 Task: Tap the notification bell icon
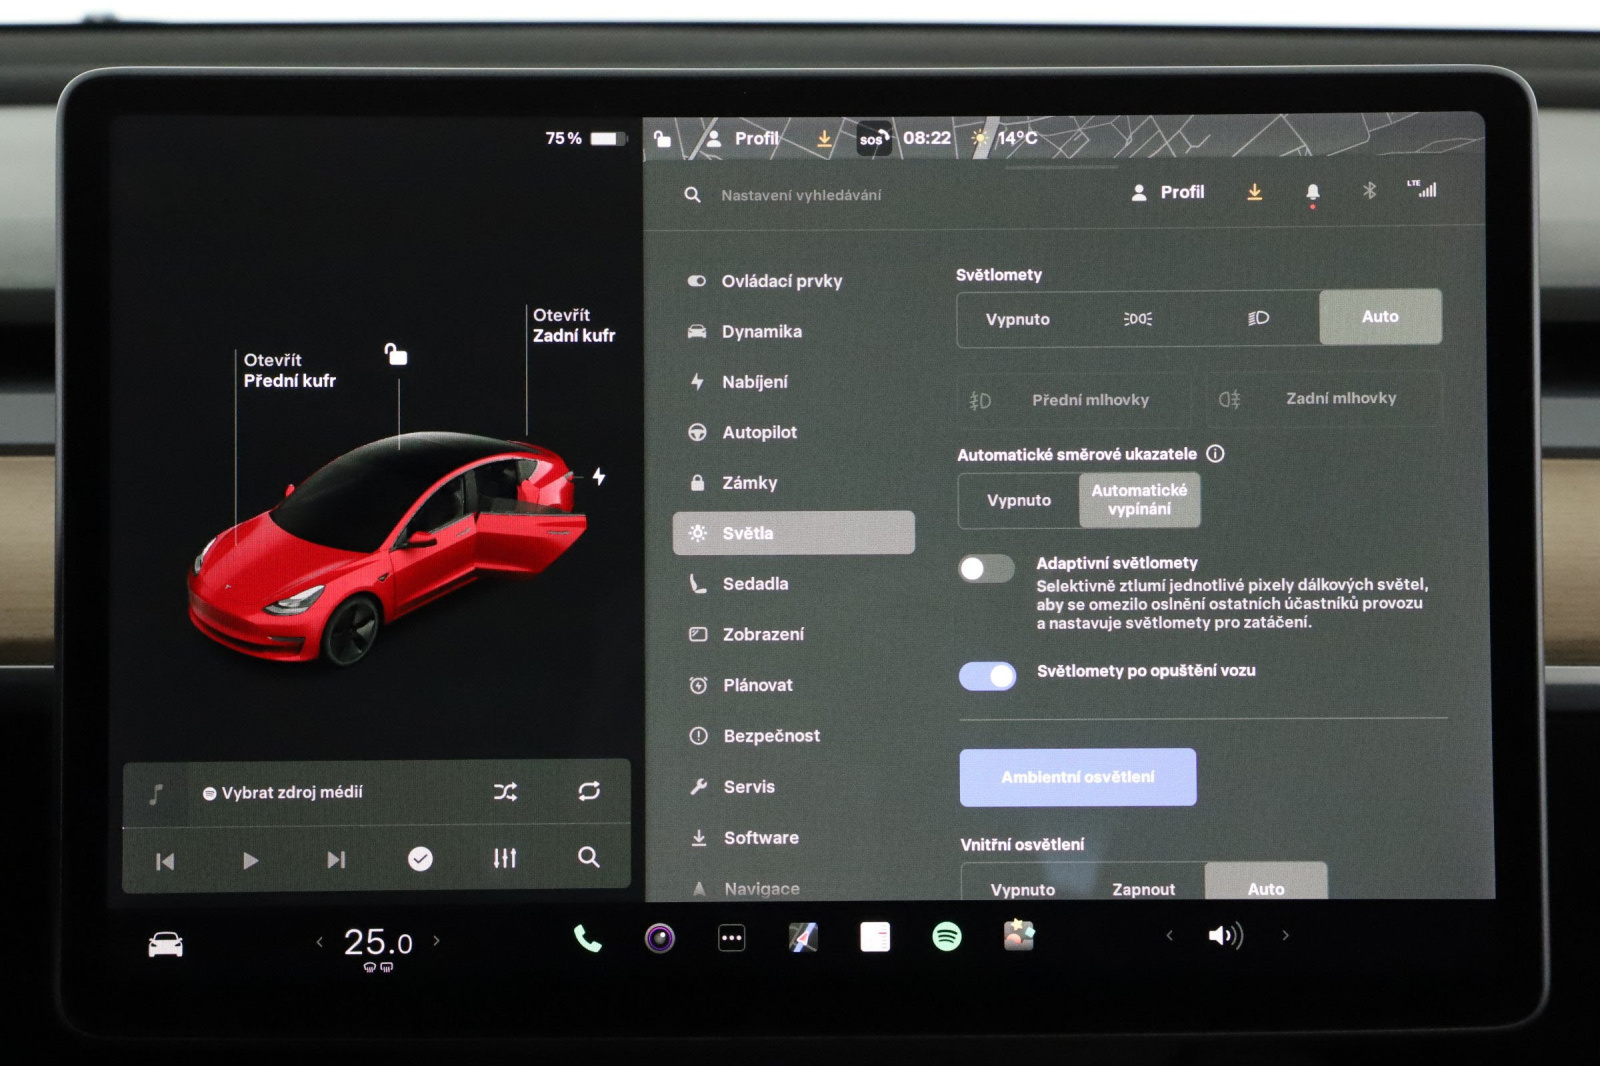click(x=1312, y=192)
